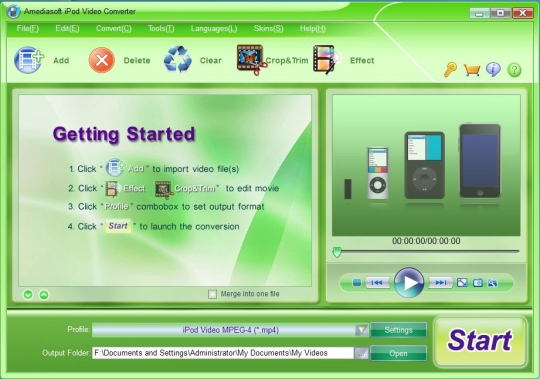Open the Convert menu

pyautogui.click(x=114, y=29)
